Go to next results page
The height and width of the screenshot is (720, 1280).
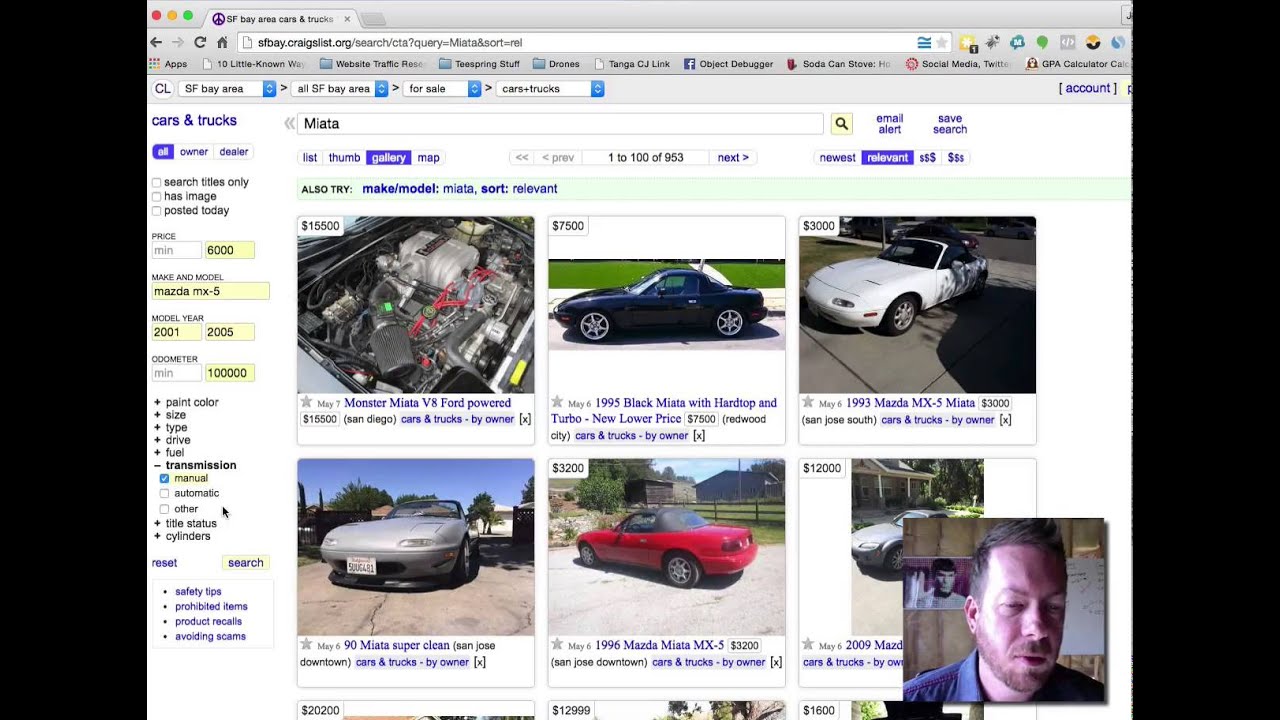click(x=733, y=157)
